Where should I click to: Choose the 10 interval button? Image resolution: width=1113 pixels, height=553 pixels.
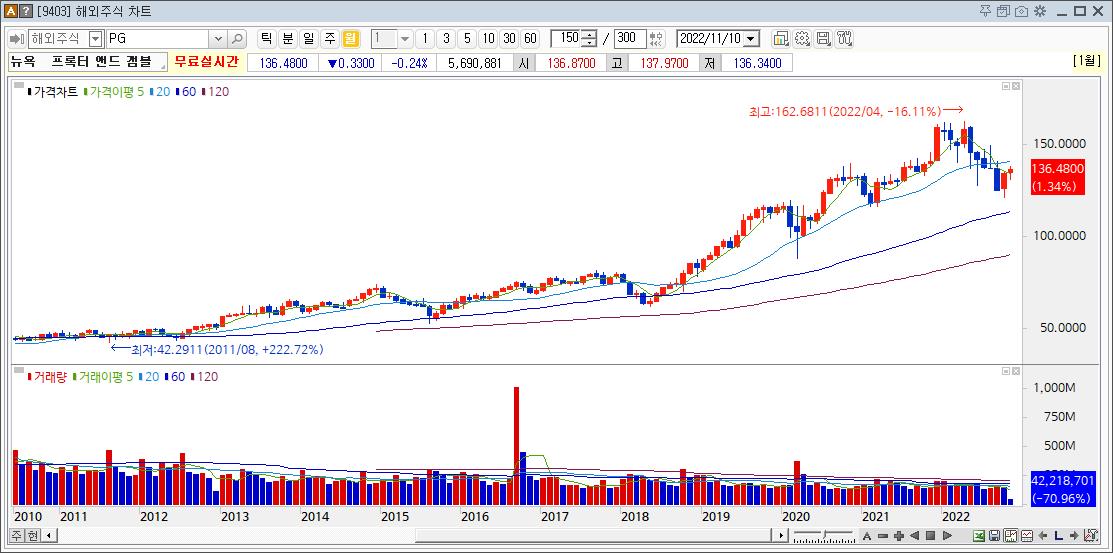[x=488, y=38]
